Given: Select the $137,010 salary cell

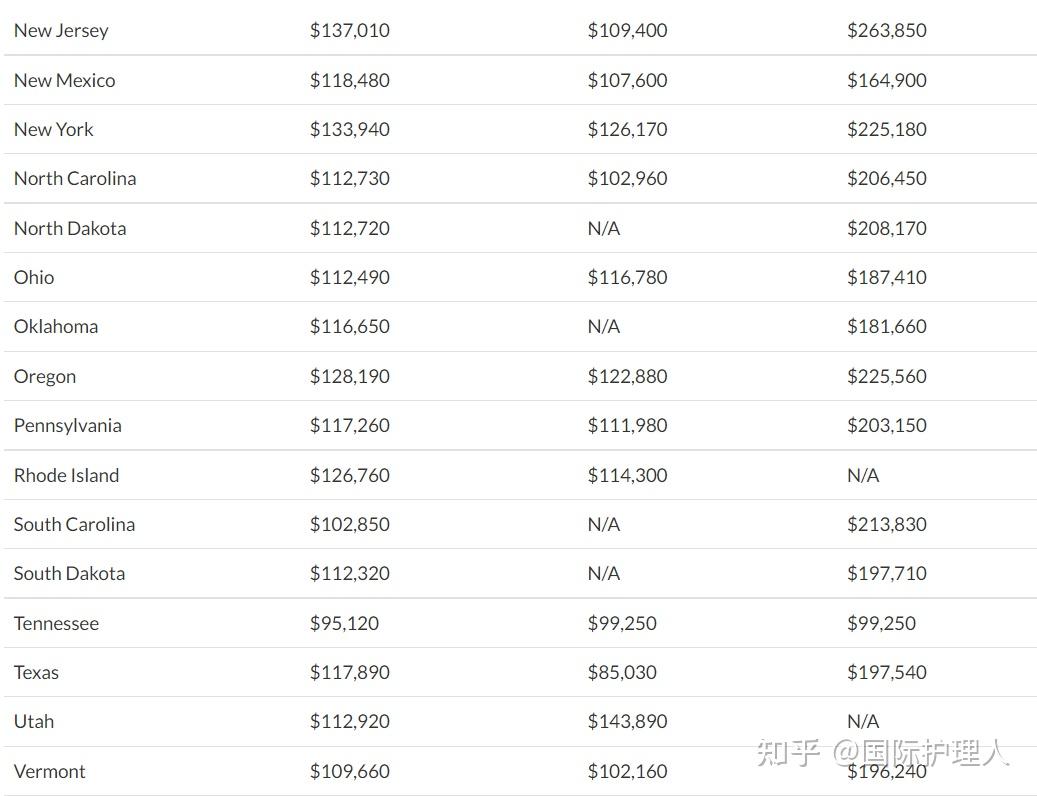Looking at the screenshot, I should pos(349,30).
